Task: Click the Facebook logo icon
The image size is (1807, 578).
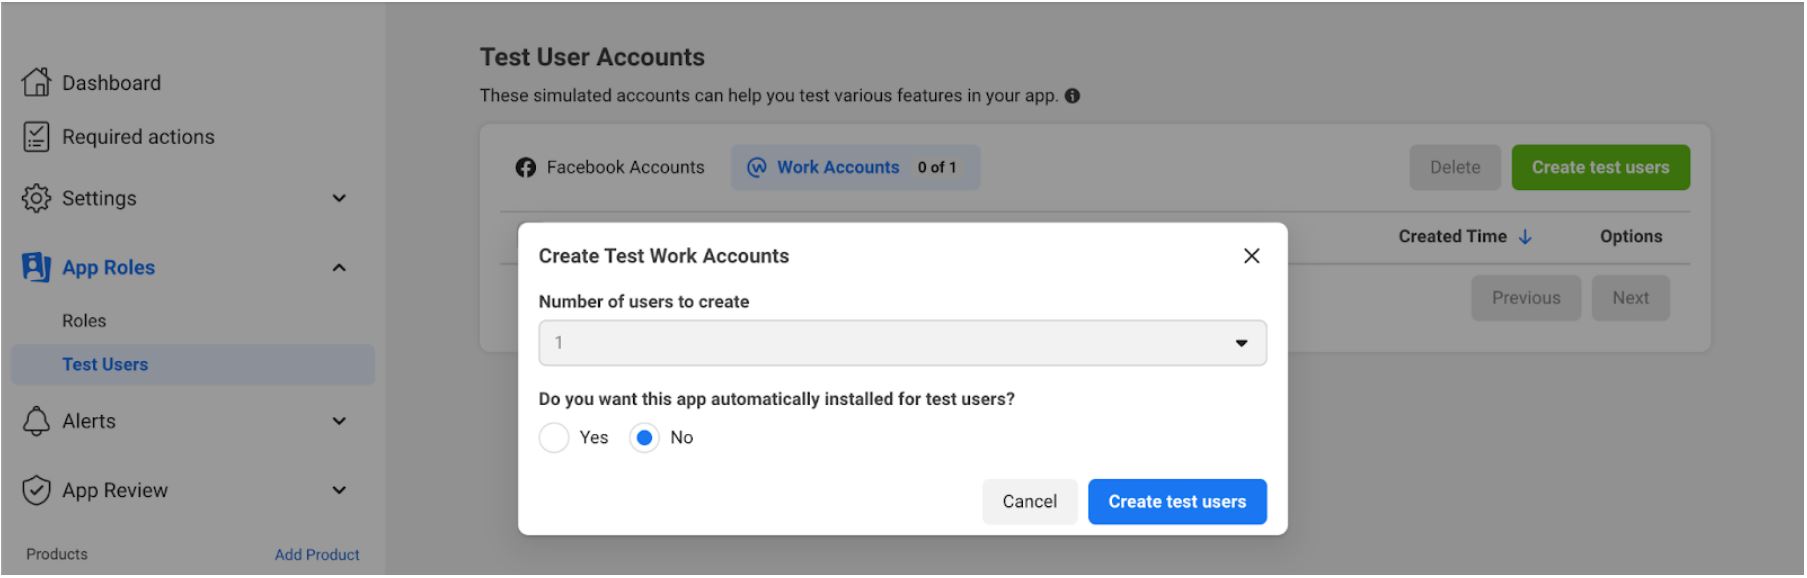Action: (526, 168)
